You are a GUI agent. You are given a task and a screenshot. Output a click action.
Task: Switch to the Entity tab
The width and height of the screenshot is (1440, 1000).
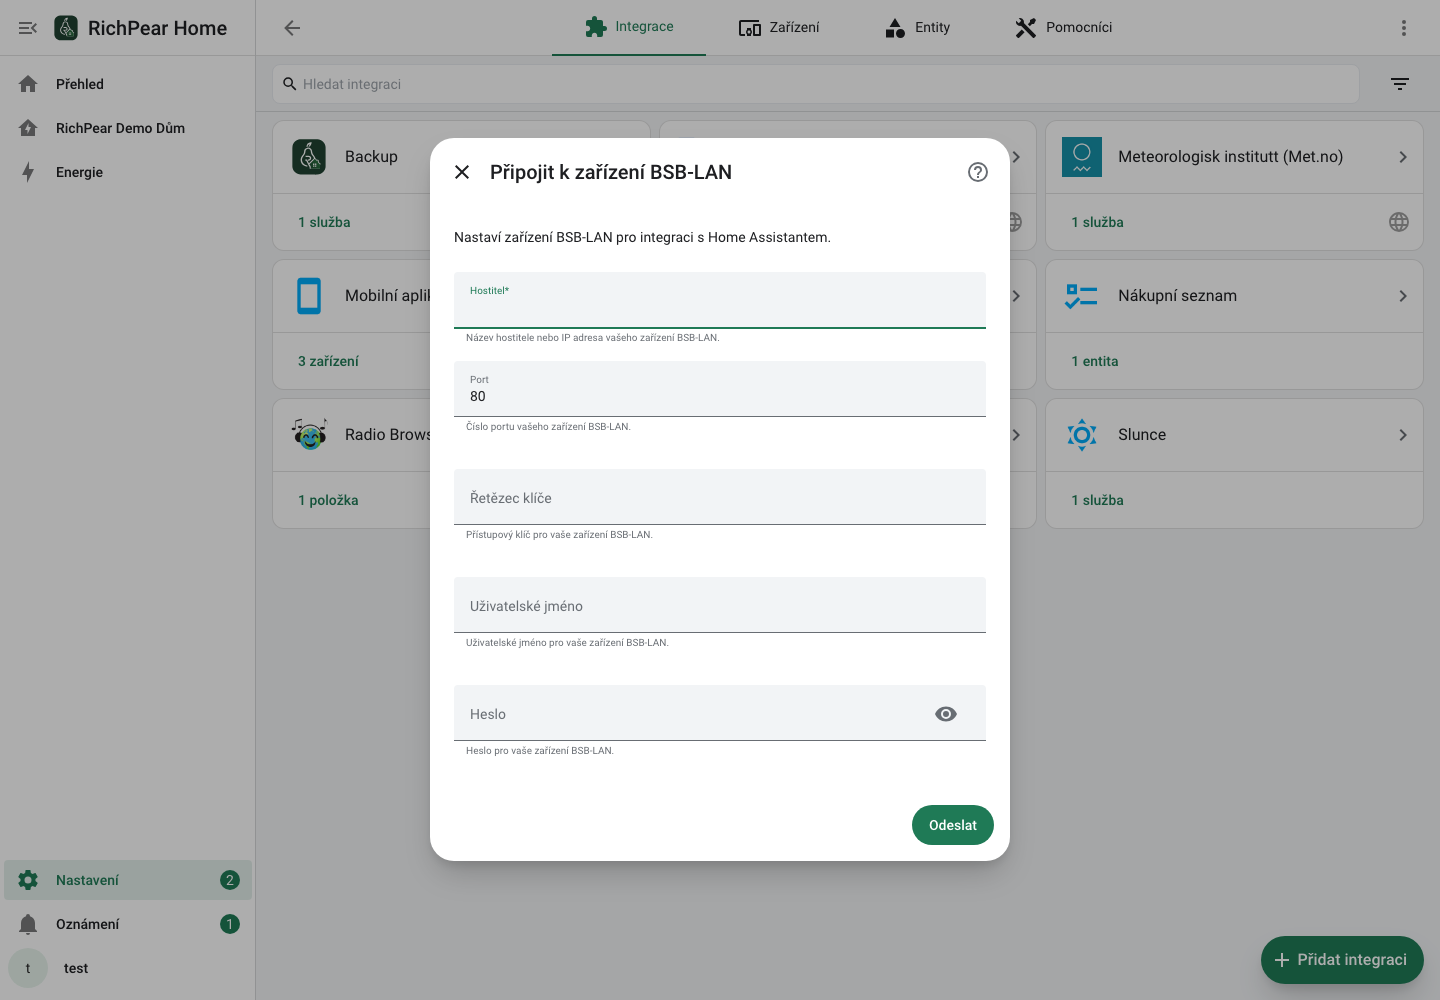[x=917, y=27]
